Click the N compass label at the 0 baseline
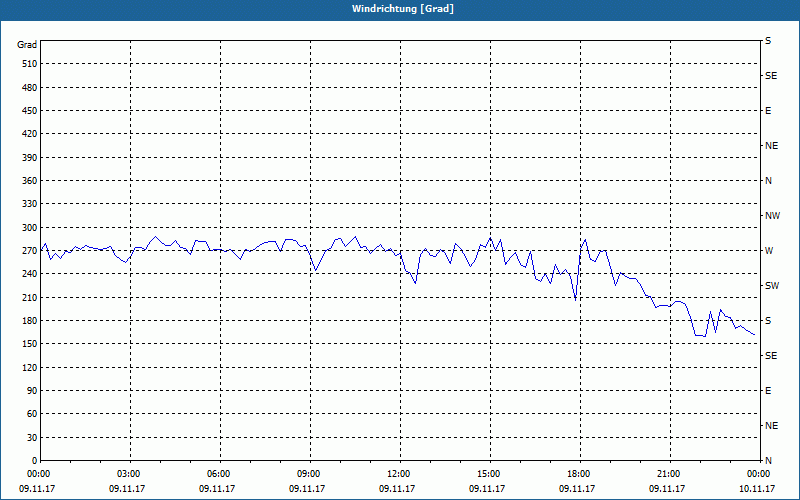Viewport: 800px width, 500px height. click(768, 461)
